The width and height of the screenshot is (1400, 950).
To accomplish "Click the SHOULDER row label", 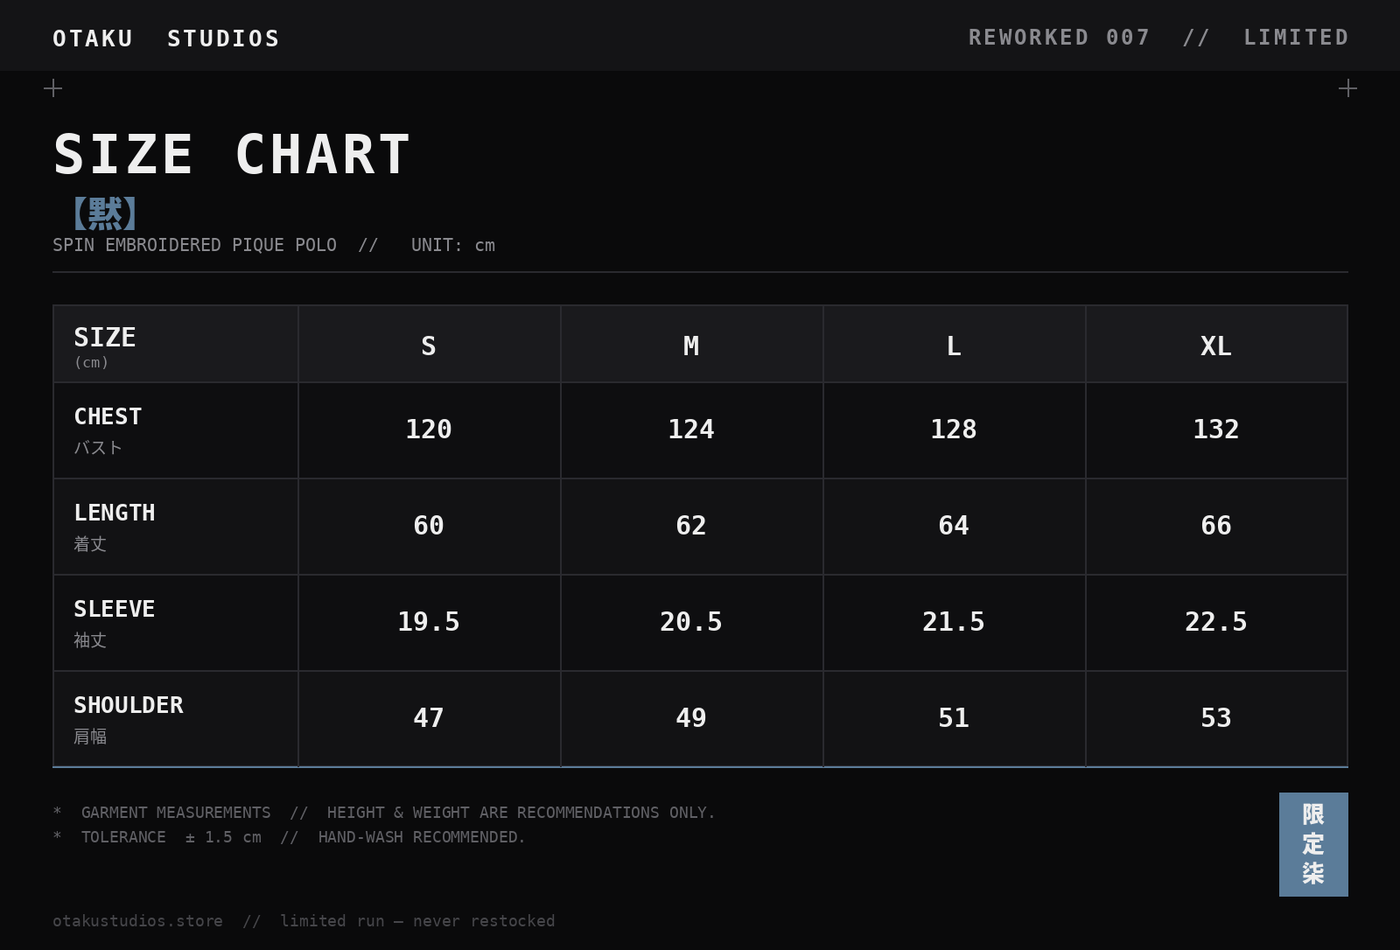I will (x=128, y=705).
